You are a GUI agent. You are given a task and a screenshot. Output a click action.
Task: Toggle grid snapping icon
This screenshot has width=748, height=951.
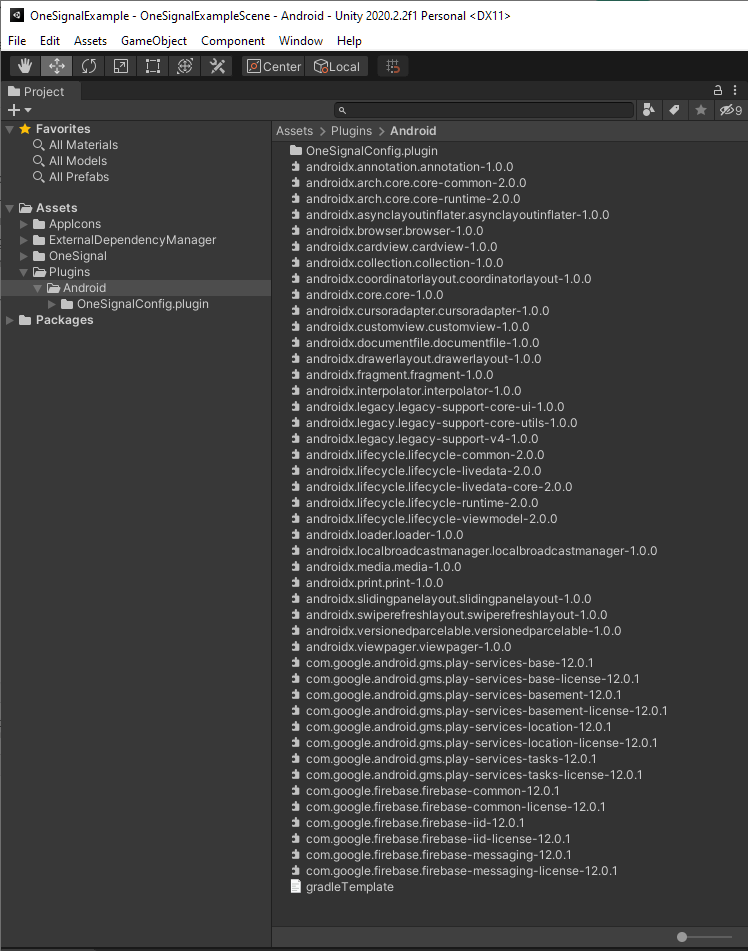pyautogui.click(x=393, y=66)
